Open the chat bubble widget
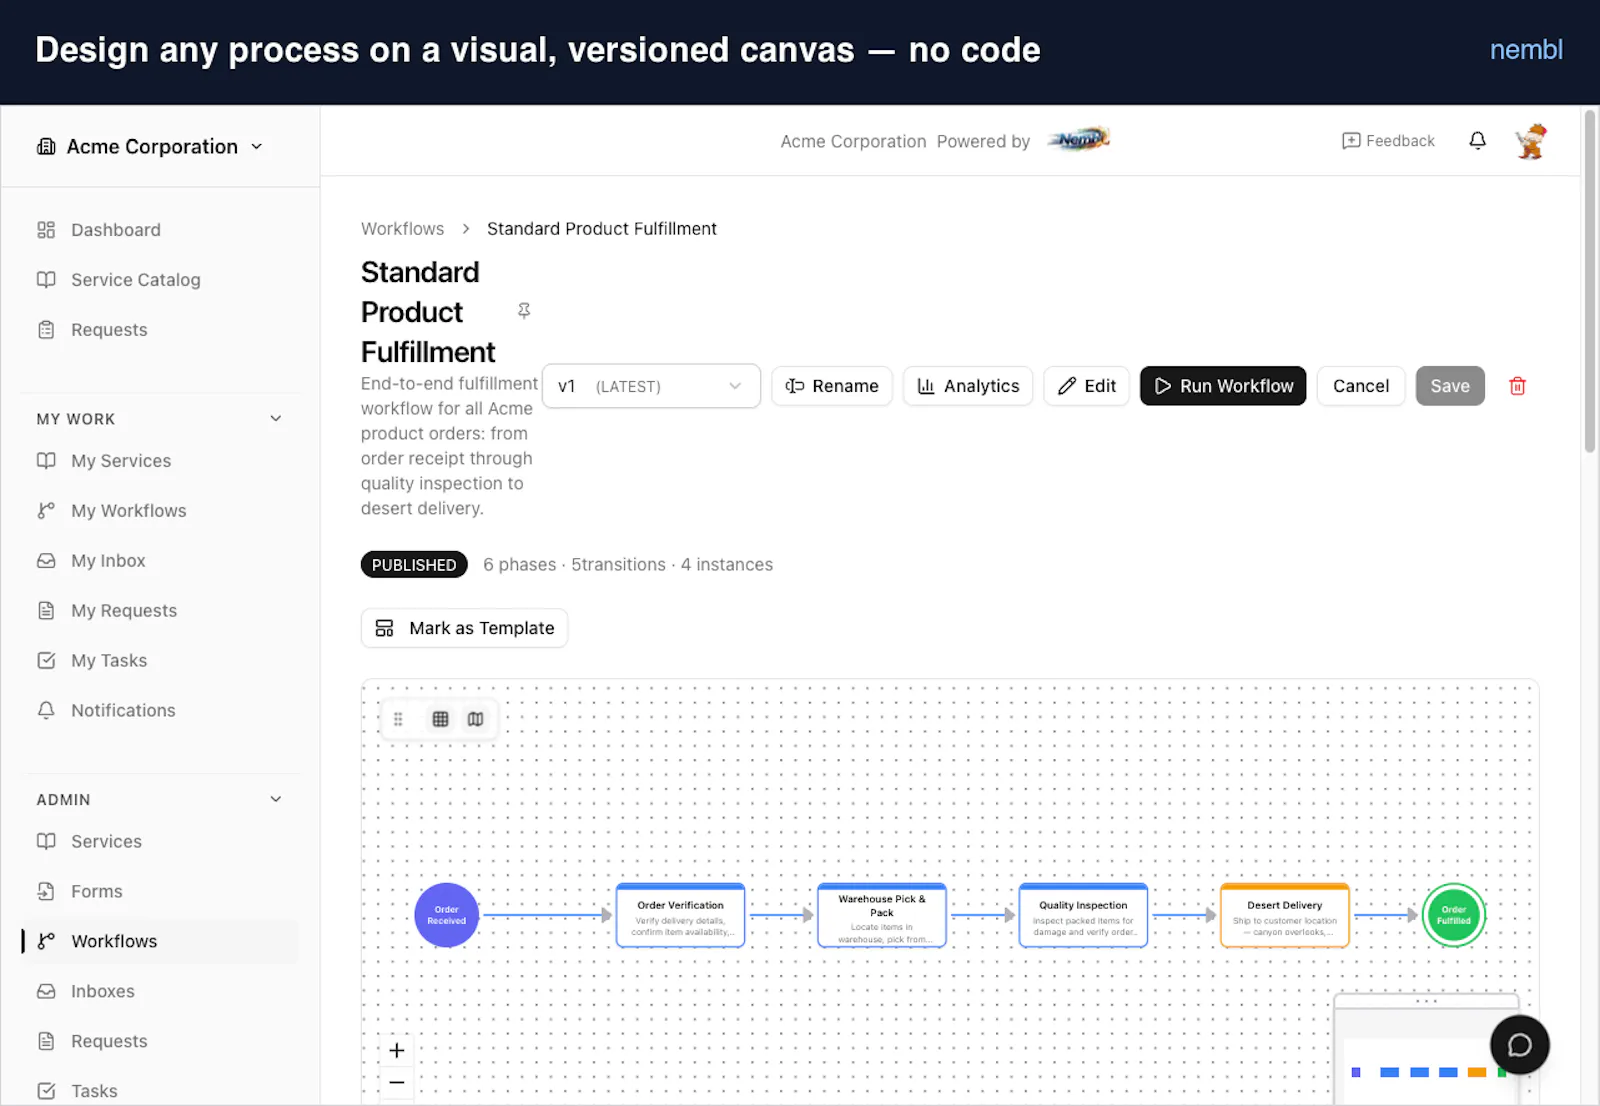This screenshot has height=1106, width=1600. pyautogui.click(x=1519, y=1045)
